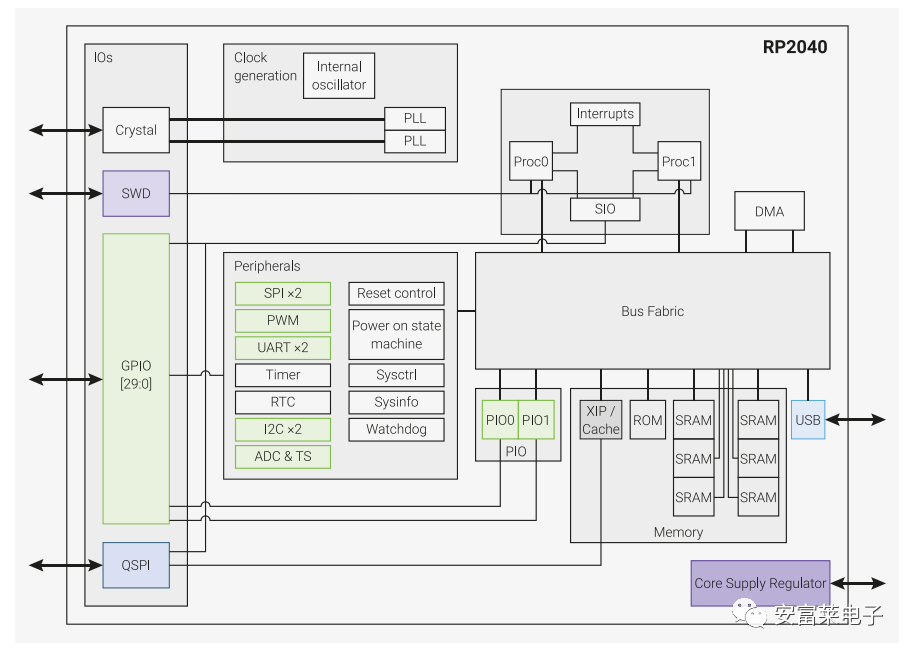
Task: Select the Crystal block in IOs
Action: (x=135, y=130)
